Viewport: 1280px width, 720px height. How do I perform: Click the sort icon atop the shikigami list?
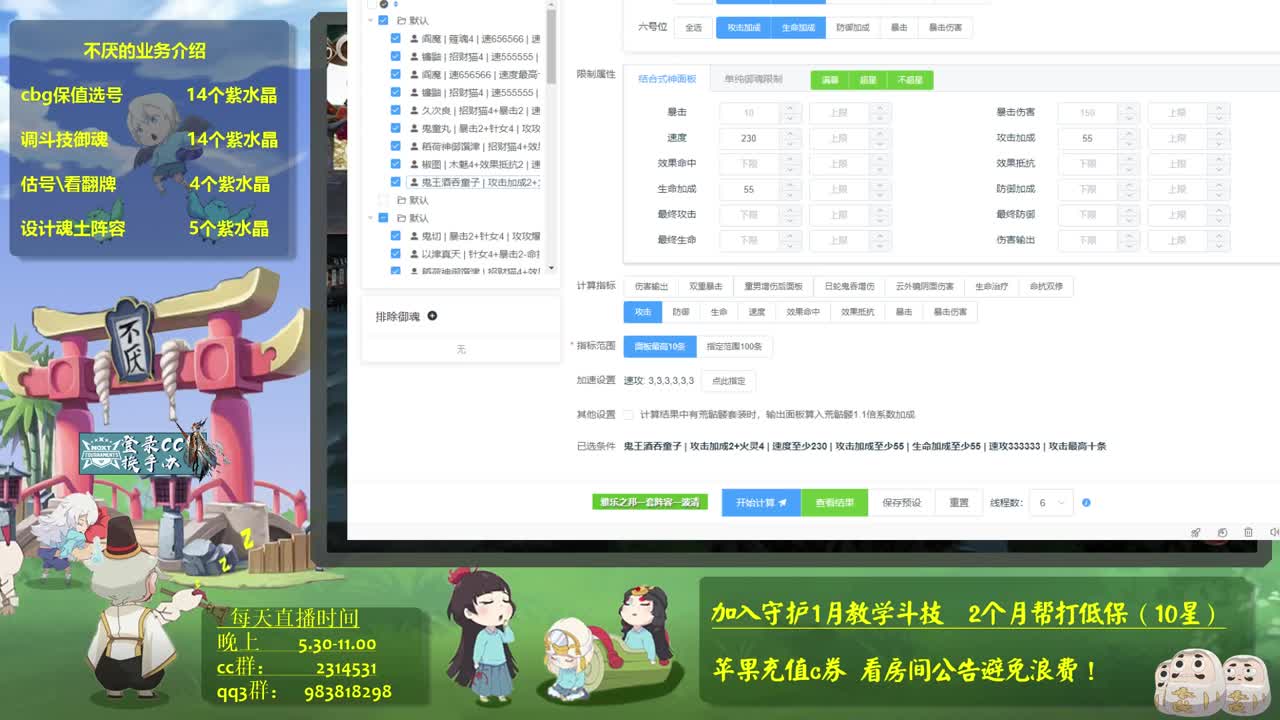click(396, 4)
